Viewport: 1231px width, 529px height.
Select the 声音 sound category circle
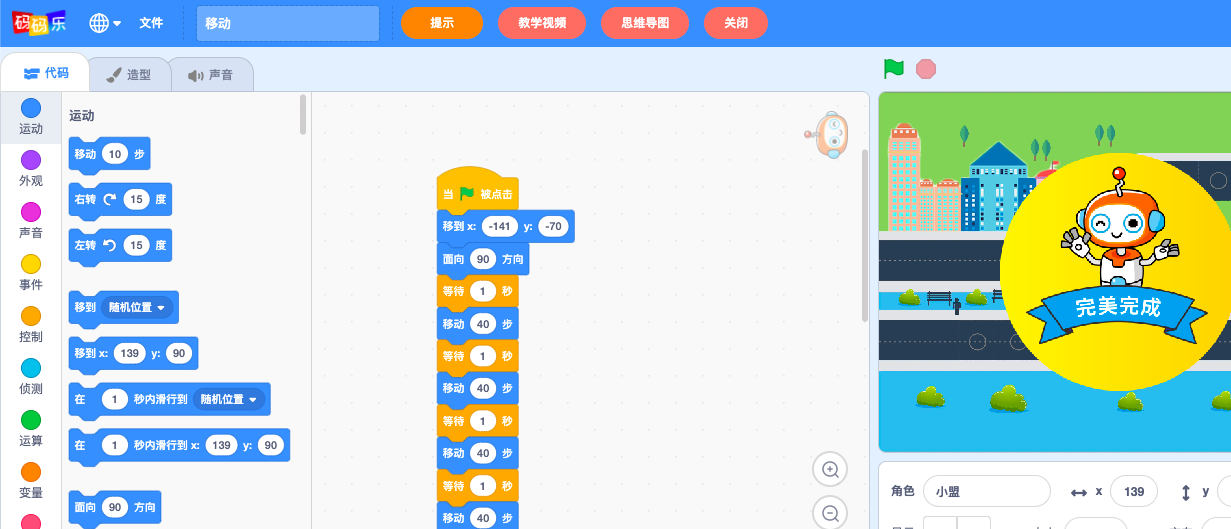31,212
